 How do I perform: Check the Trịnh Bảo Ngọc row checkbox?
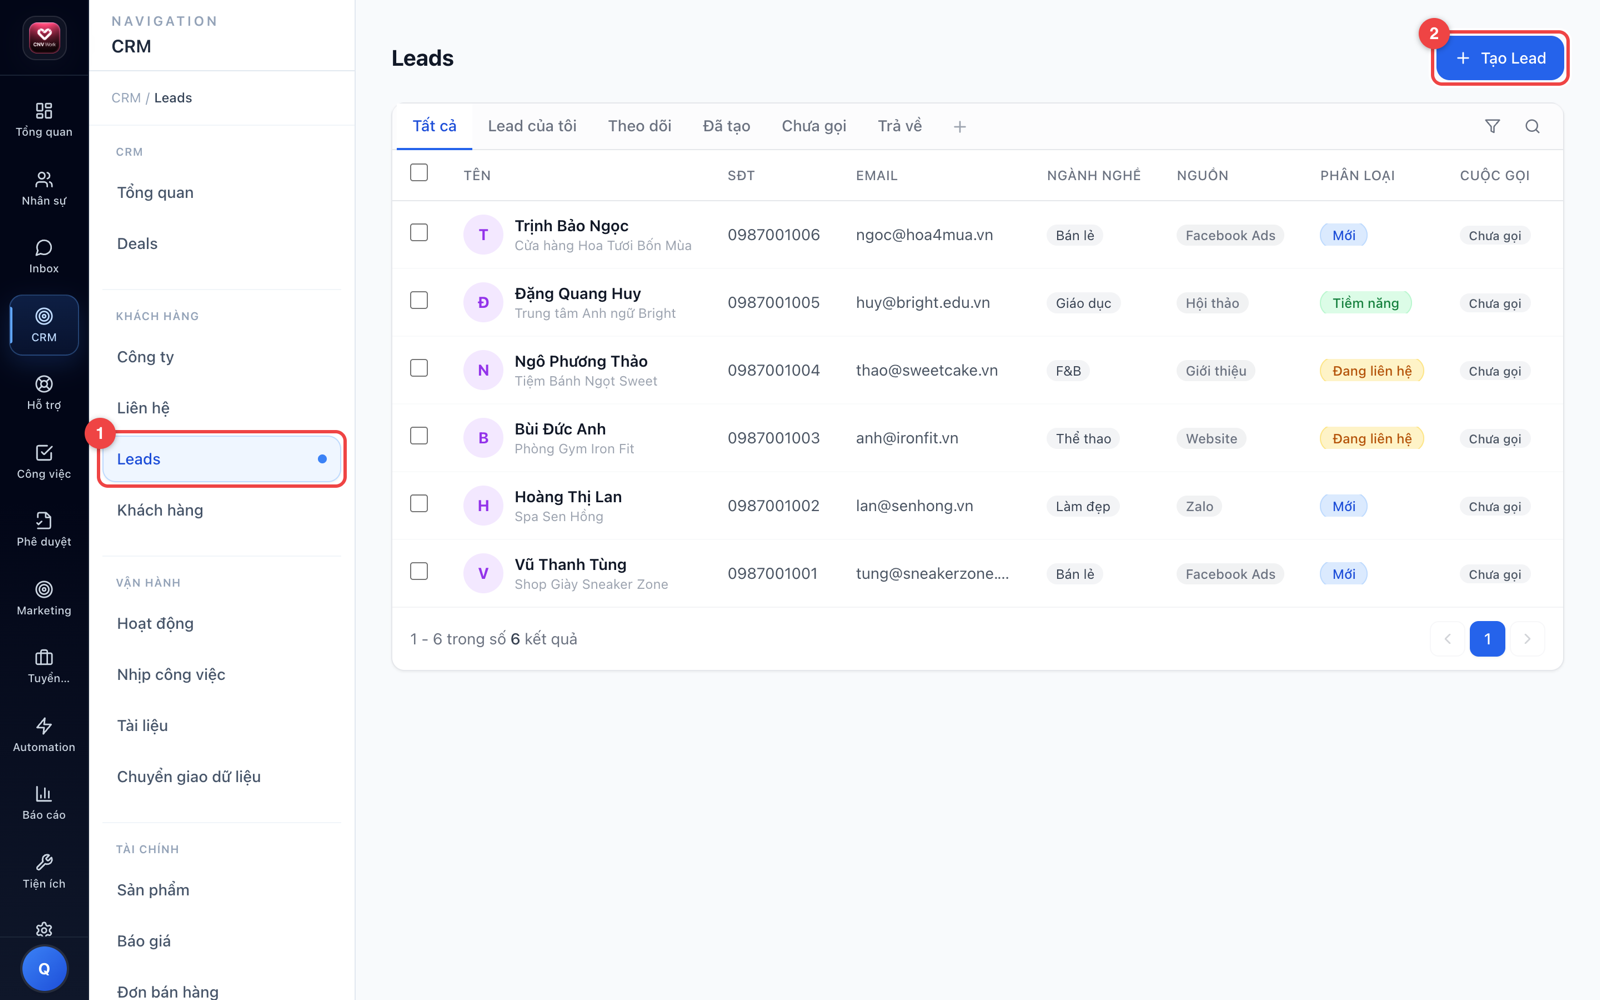tap(419, 232)
